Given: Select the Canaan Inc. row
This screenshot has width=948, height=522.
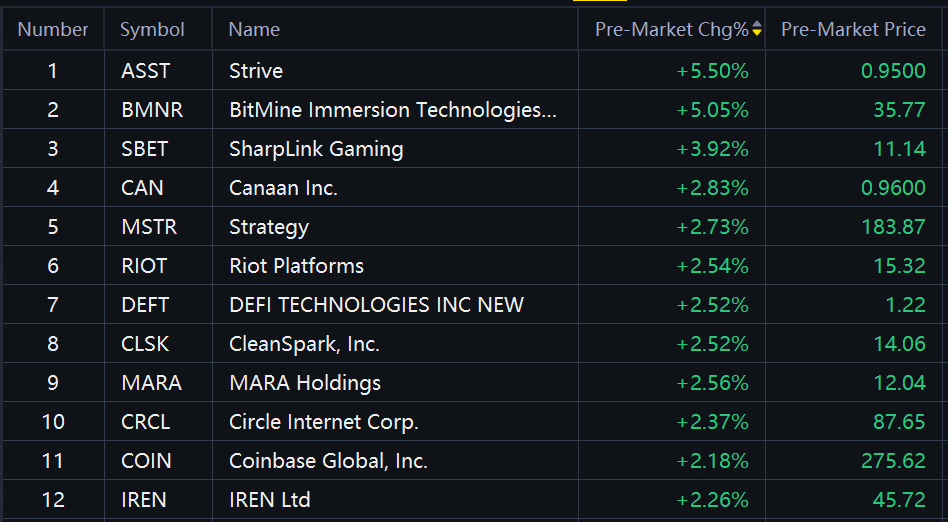Looking at the screenshot, I should coord(283,188).
